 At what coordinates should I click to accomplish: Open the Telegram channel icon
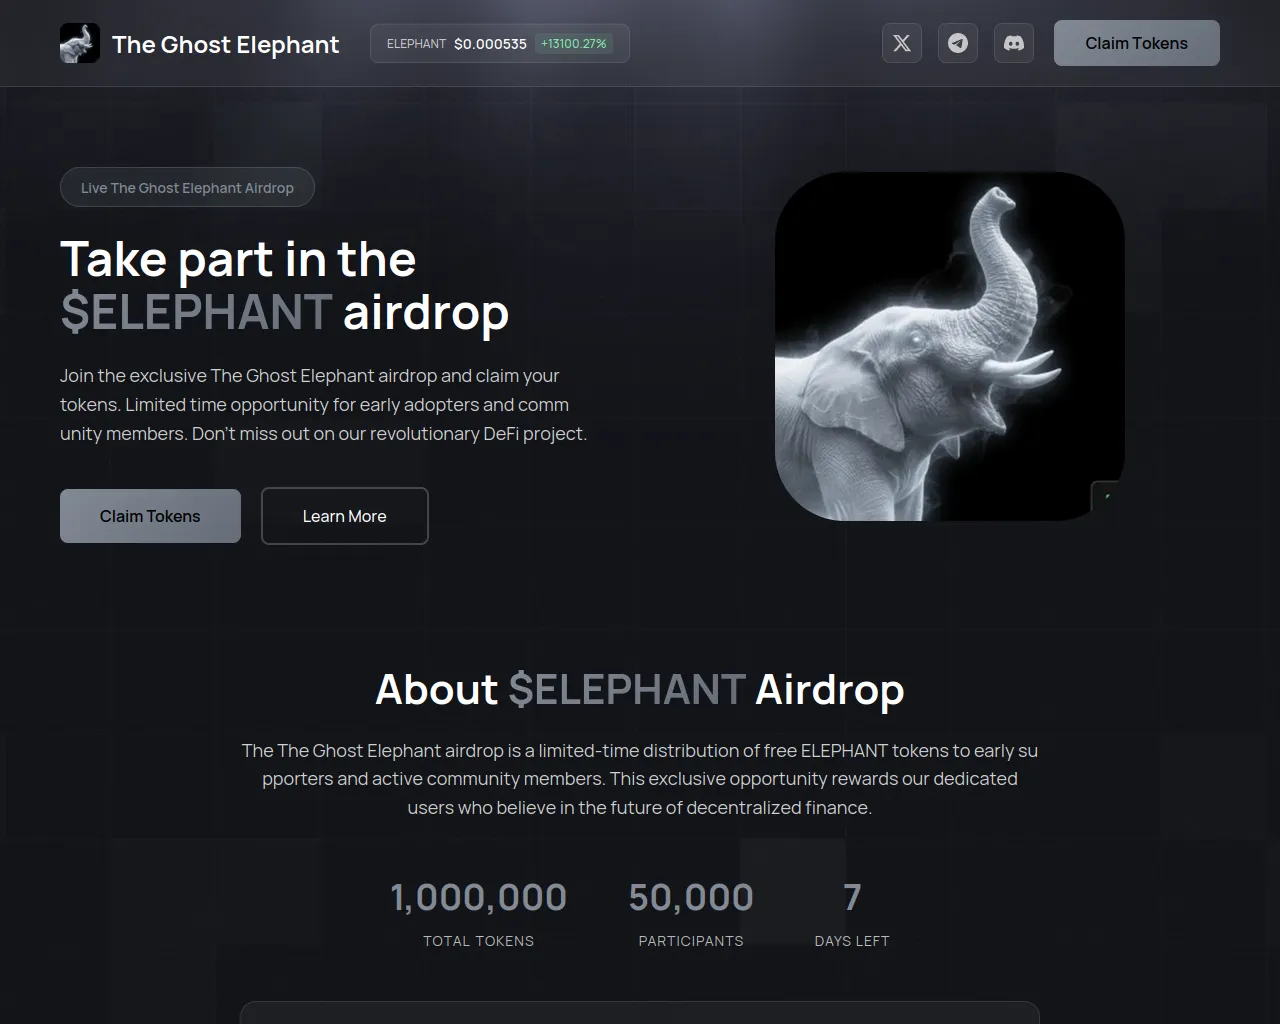click(x=958, y=43)
